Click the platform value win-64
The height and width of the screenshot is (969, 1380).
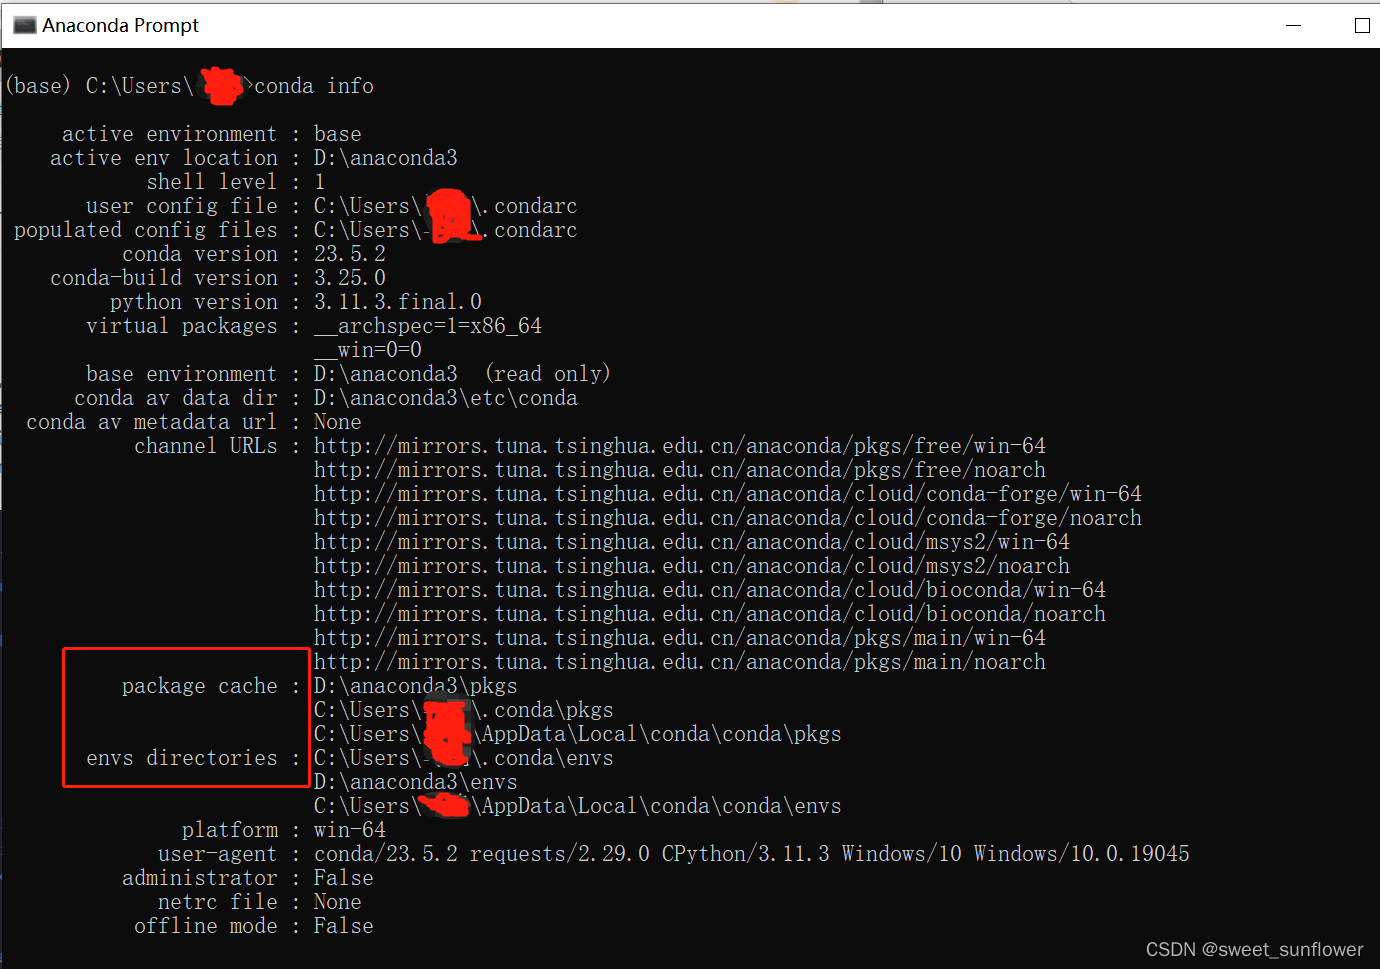(349, 830)
